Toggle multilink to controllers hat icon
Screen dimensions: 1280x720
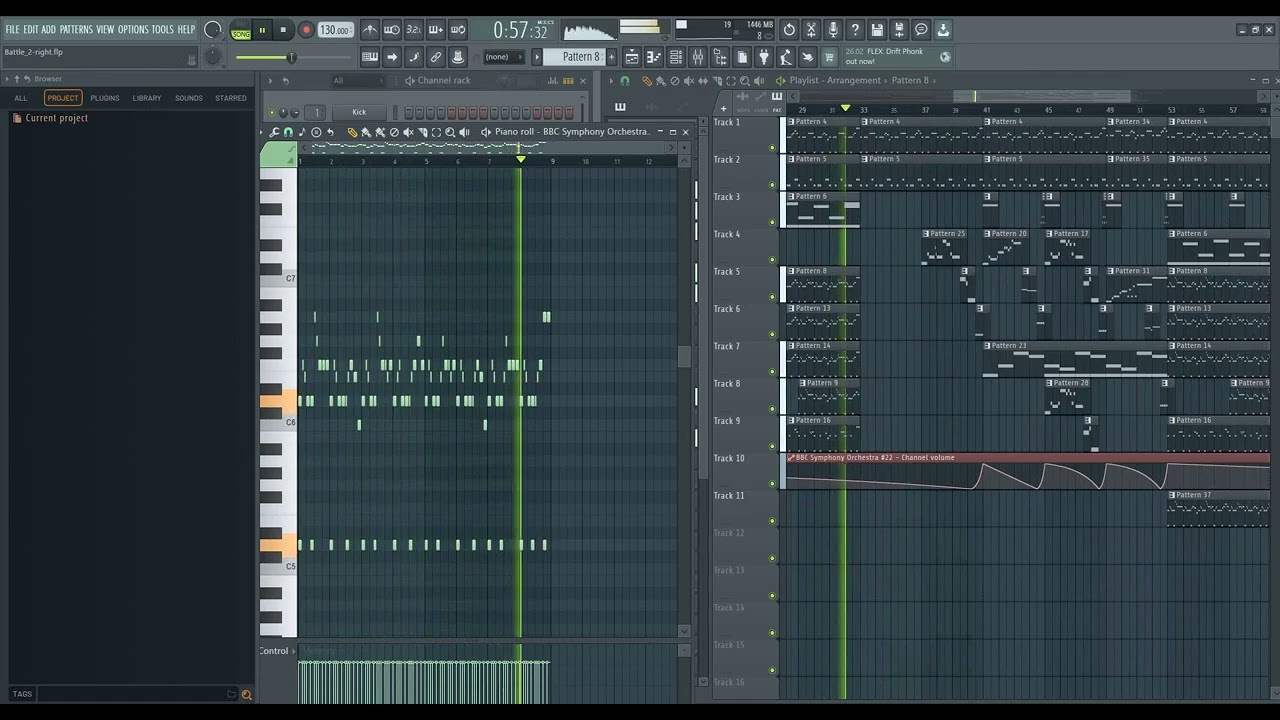click(x=458, y=57)
